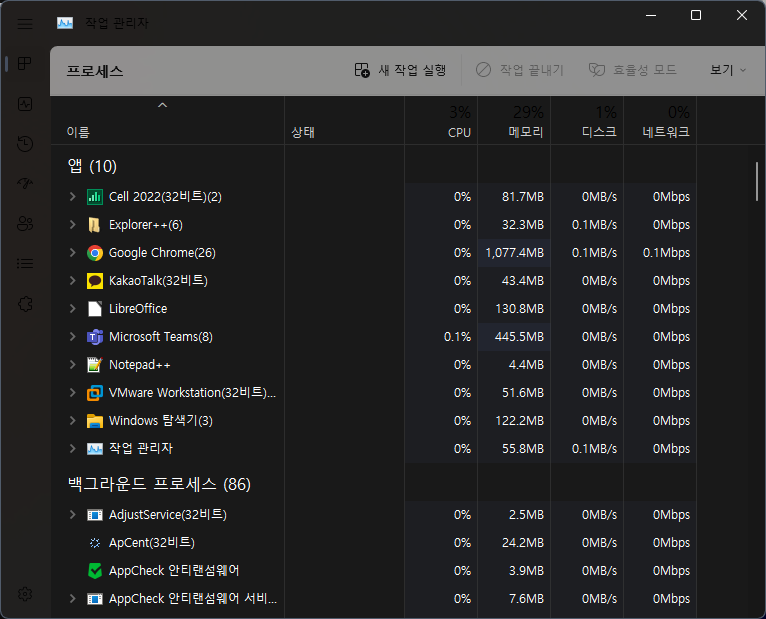Click the ApCent process icon
Screen dimensions: 766x619
95,543
